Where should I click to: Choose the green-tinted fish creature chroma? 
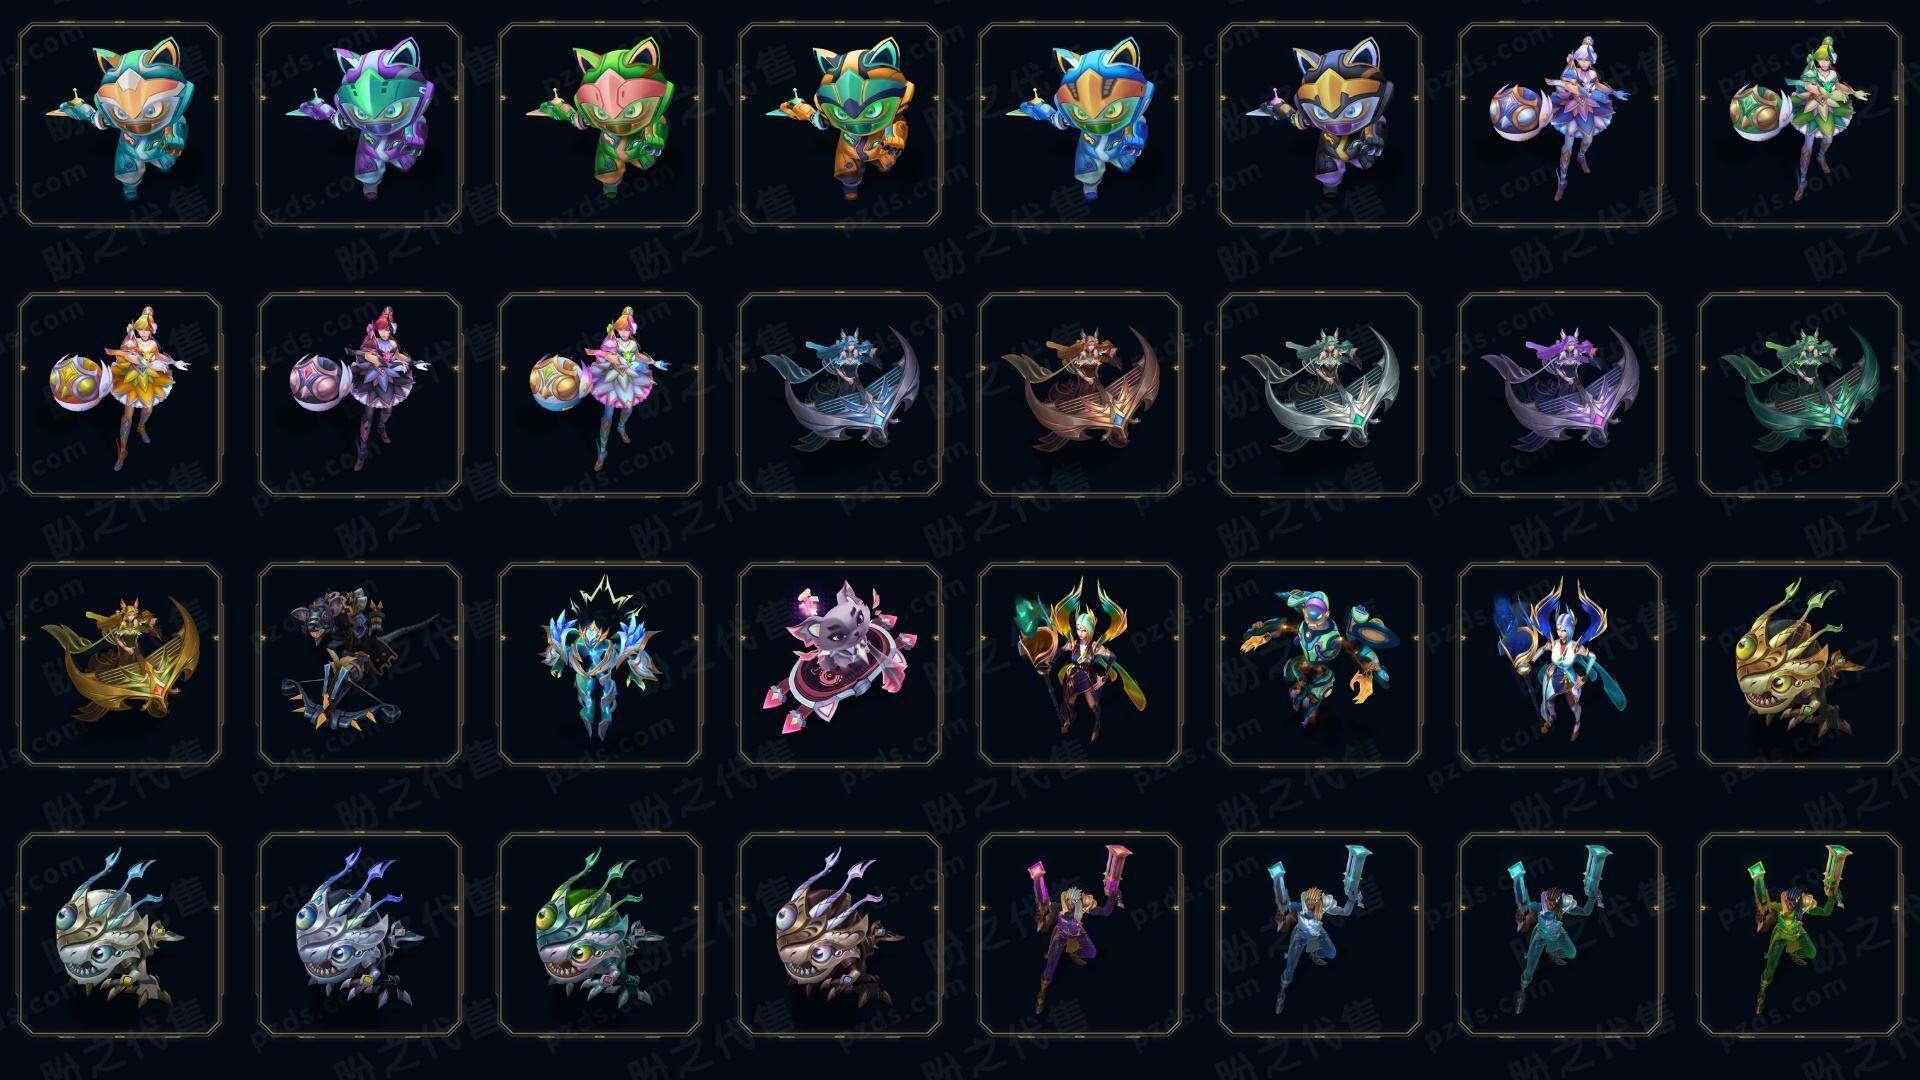(600, 934)
